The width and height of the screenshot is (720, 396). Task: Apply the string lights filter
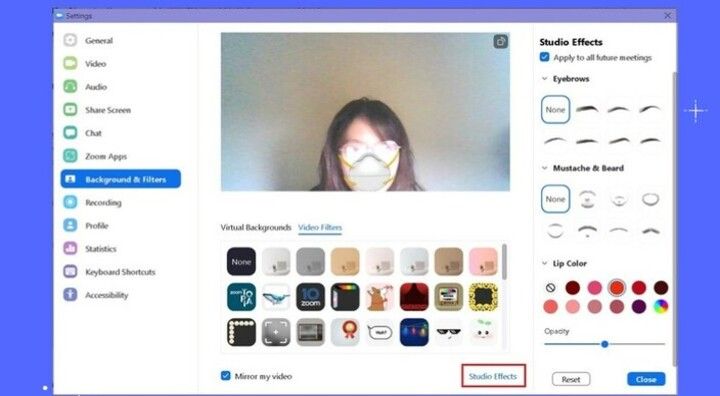(414, 332)
